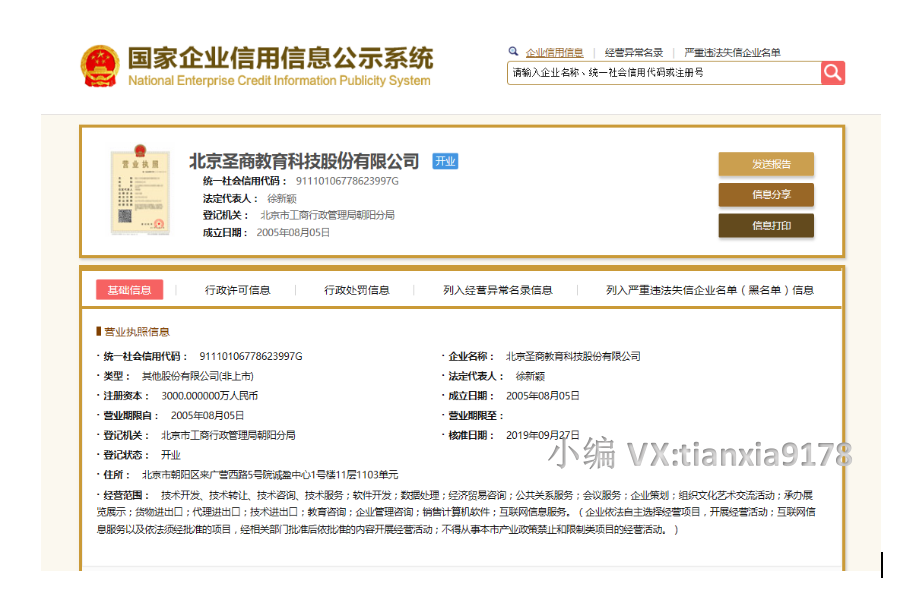The width and height of the screenshot is (918, 599).
Task: Click the blue 开业 status badge
Action: pos(445,161)
